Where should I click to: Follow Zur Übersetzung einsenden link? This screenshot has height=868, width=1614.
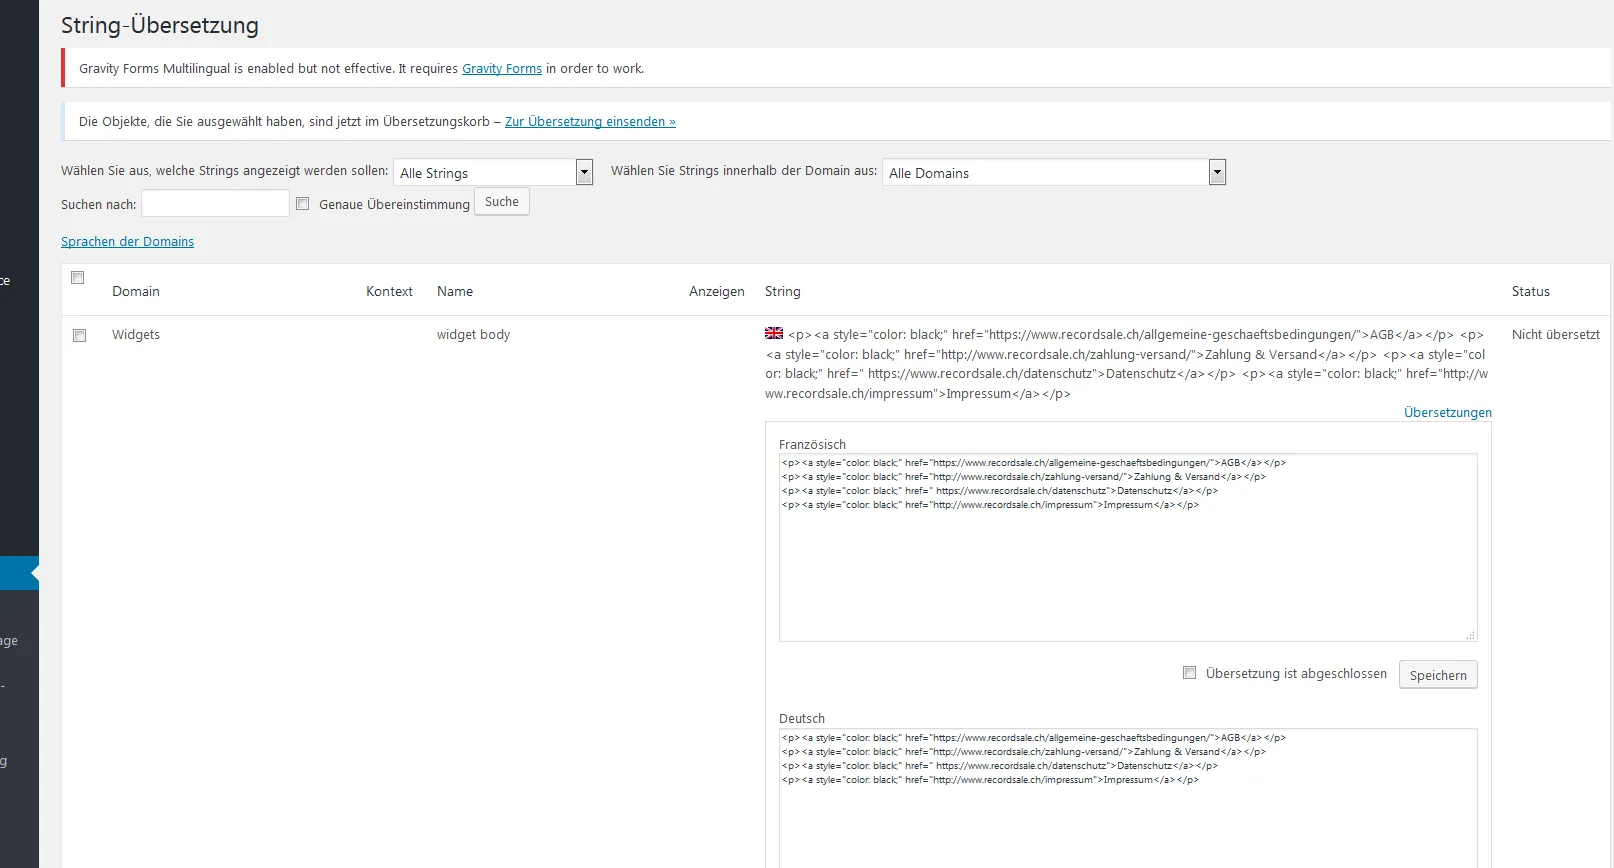590,122
